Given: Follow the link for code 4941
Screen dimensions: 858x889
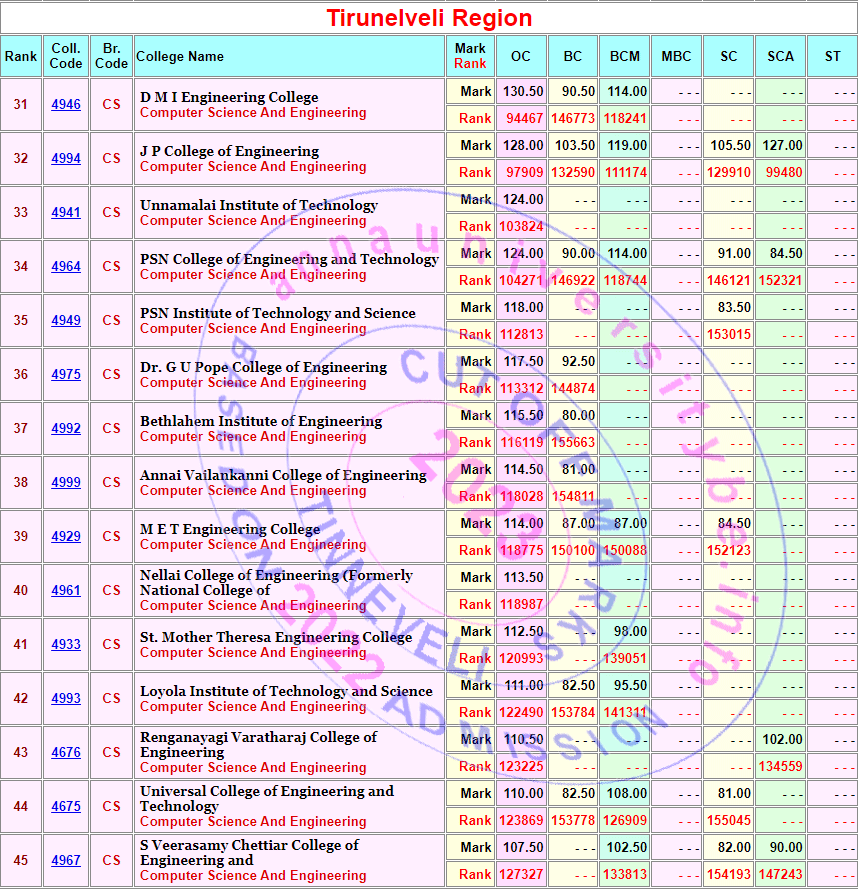Looking at the screenshot, I should pyautogui.click(x=66, y=213).
